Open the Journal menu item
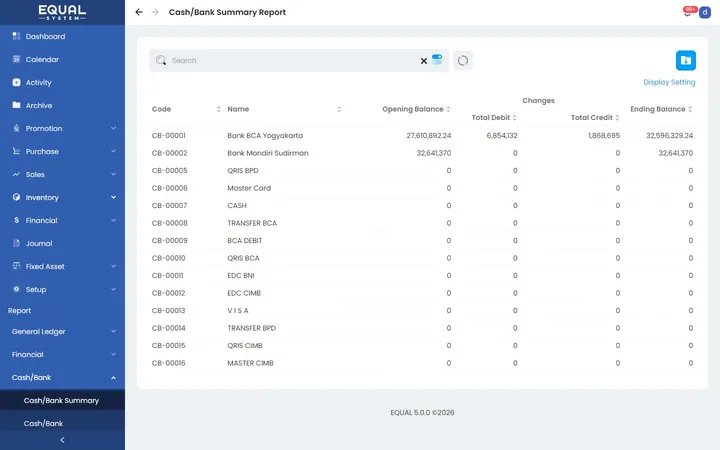The image size is (720, 450). 62,243
